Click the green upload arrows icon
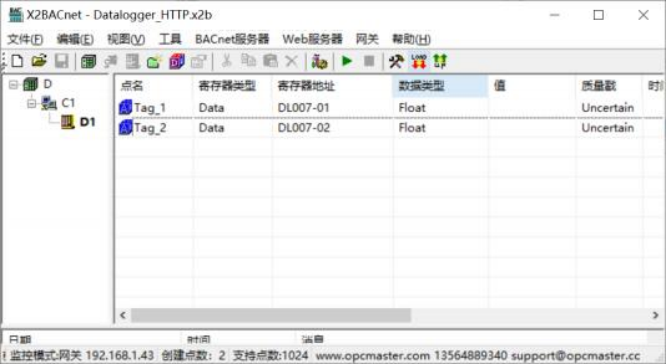This screenshot has width=667, height=364. click(x=440, y=62)
